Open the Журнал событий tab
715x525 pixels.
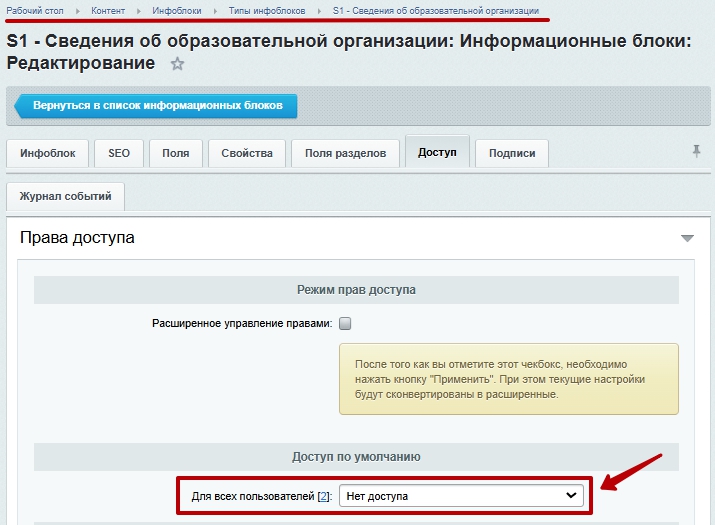point(65,197)
